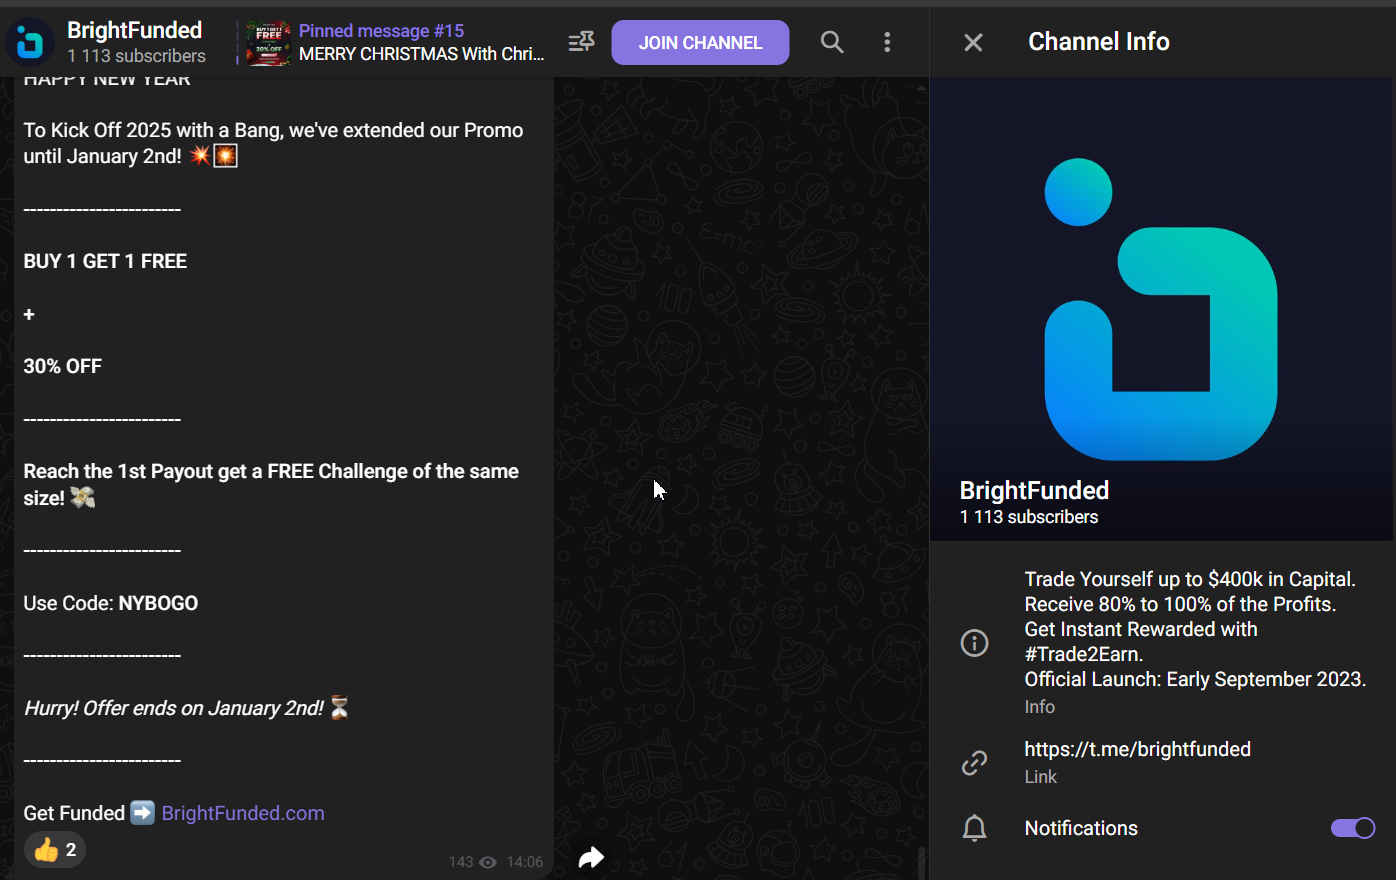
Task: Click the 14:06 message timestamp
Action: click(524, 862)
